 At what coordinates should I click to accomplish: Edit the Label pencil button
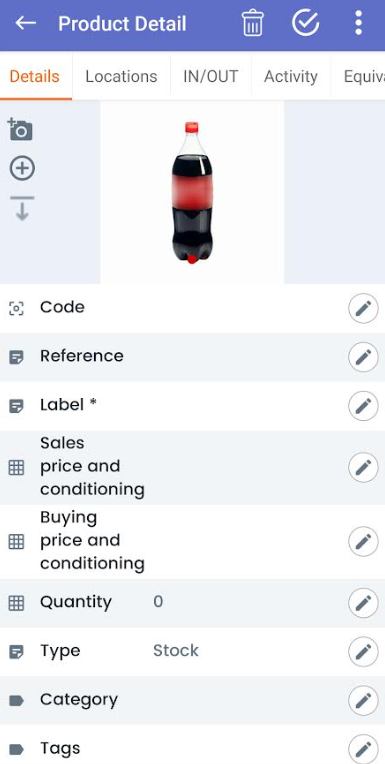[x=363, y=406]
